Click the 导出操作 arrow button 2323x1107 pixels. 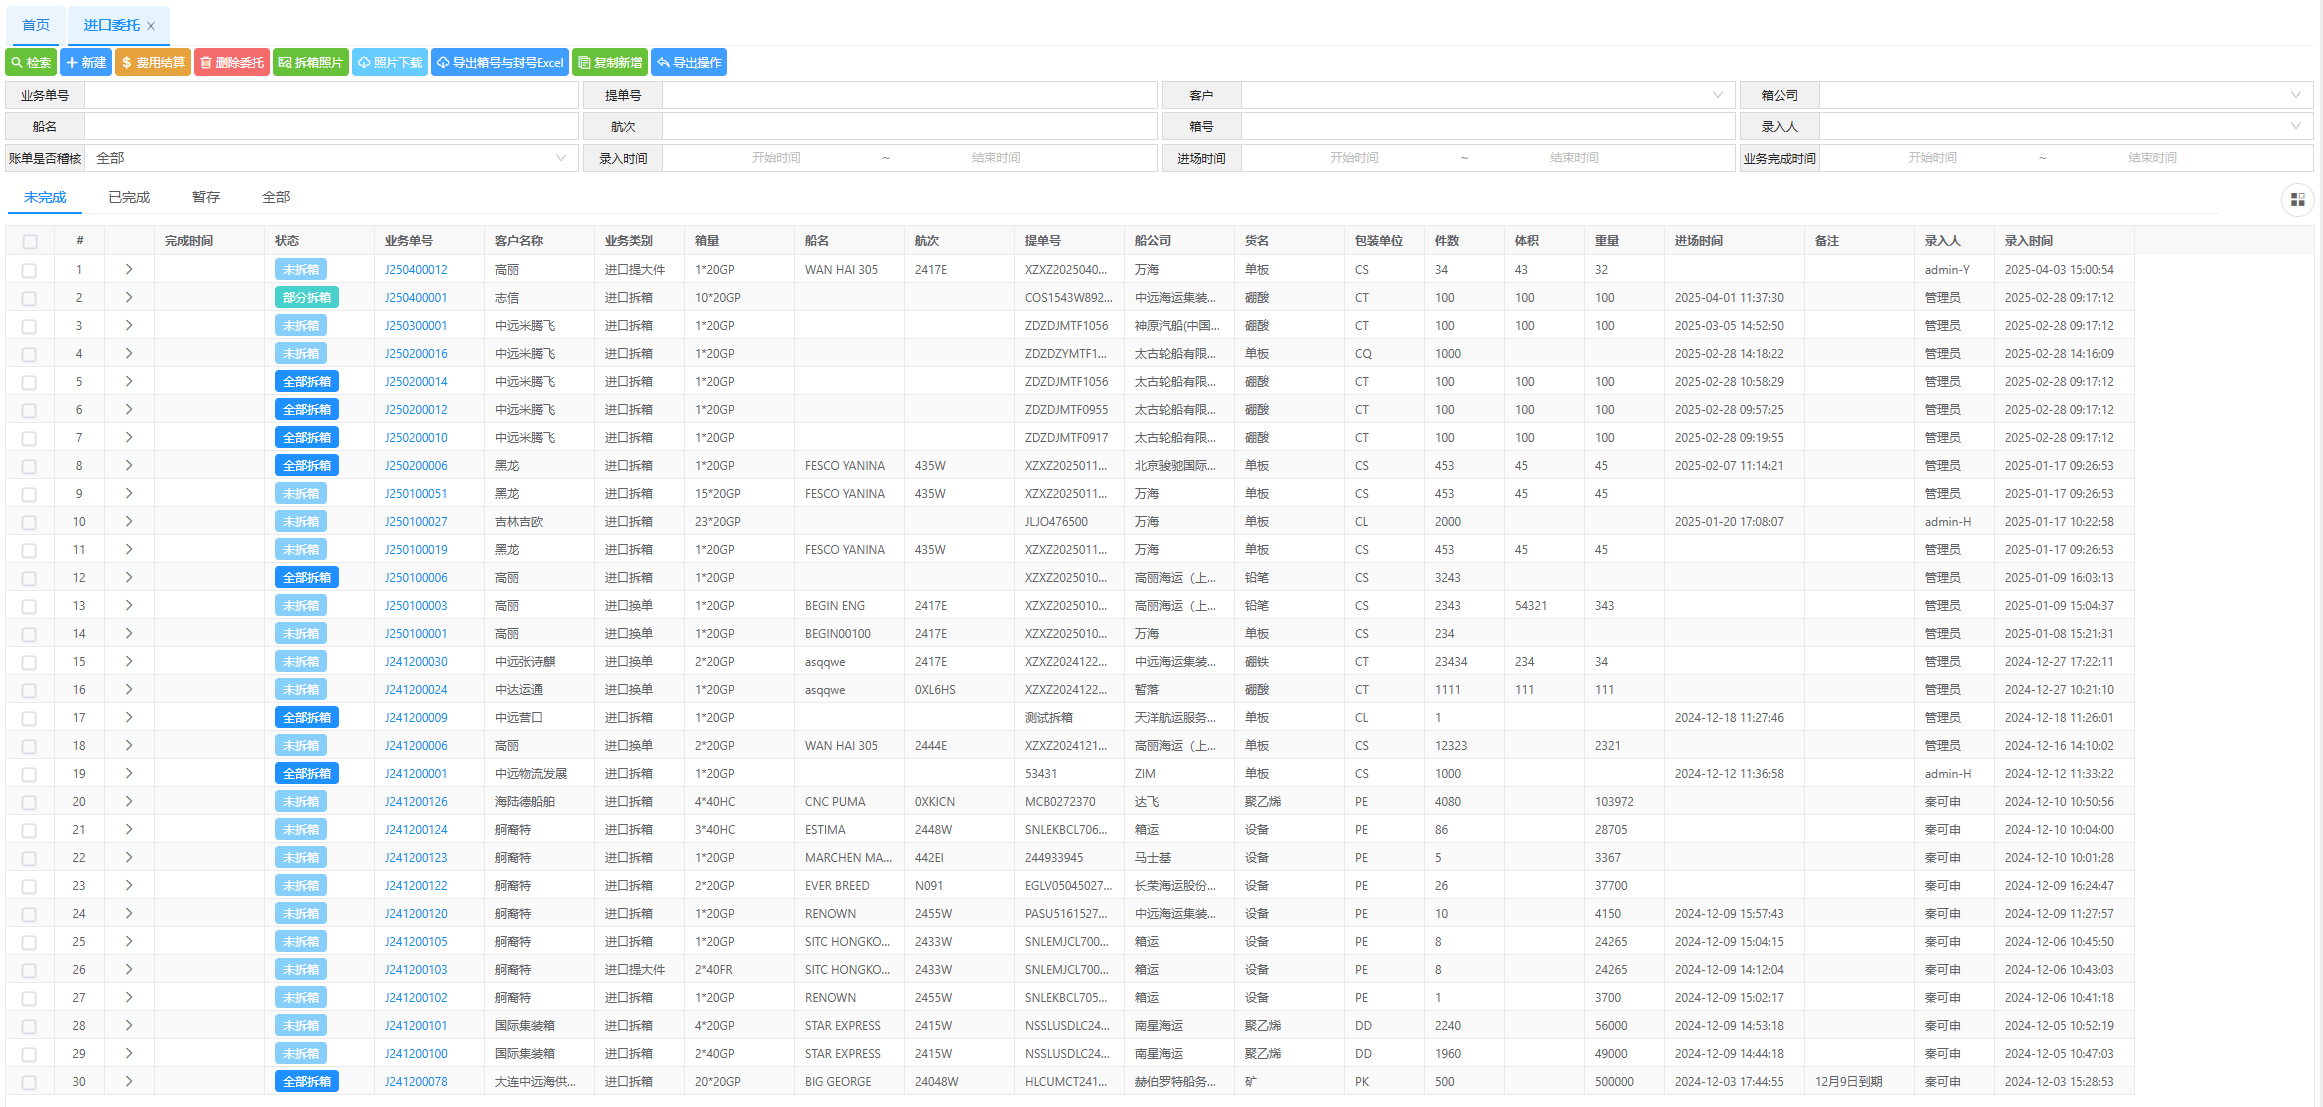689,62
